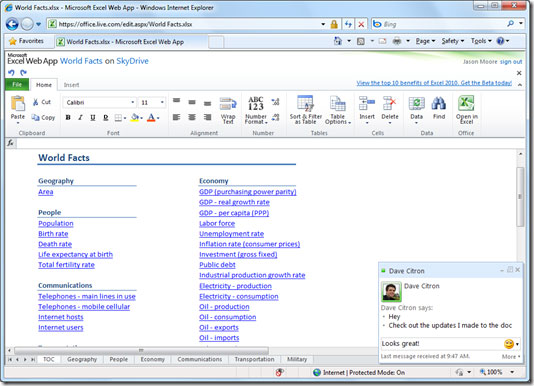Viewport: 534px width, 386px height.
Task: Click the chat reply box "Looks great!"
Action: click(x=441, y=343)
